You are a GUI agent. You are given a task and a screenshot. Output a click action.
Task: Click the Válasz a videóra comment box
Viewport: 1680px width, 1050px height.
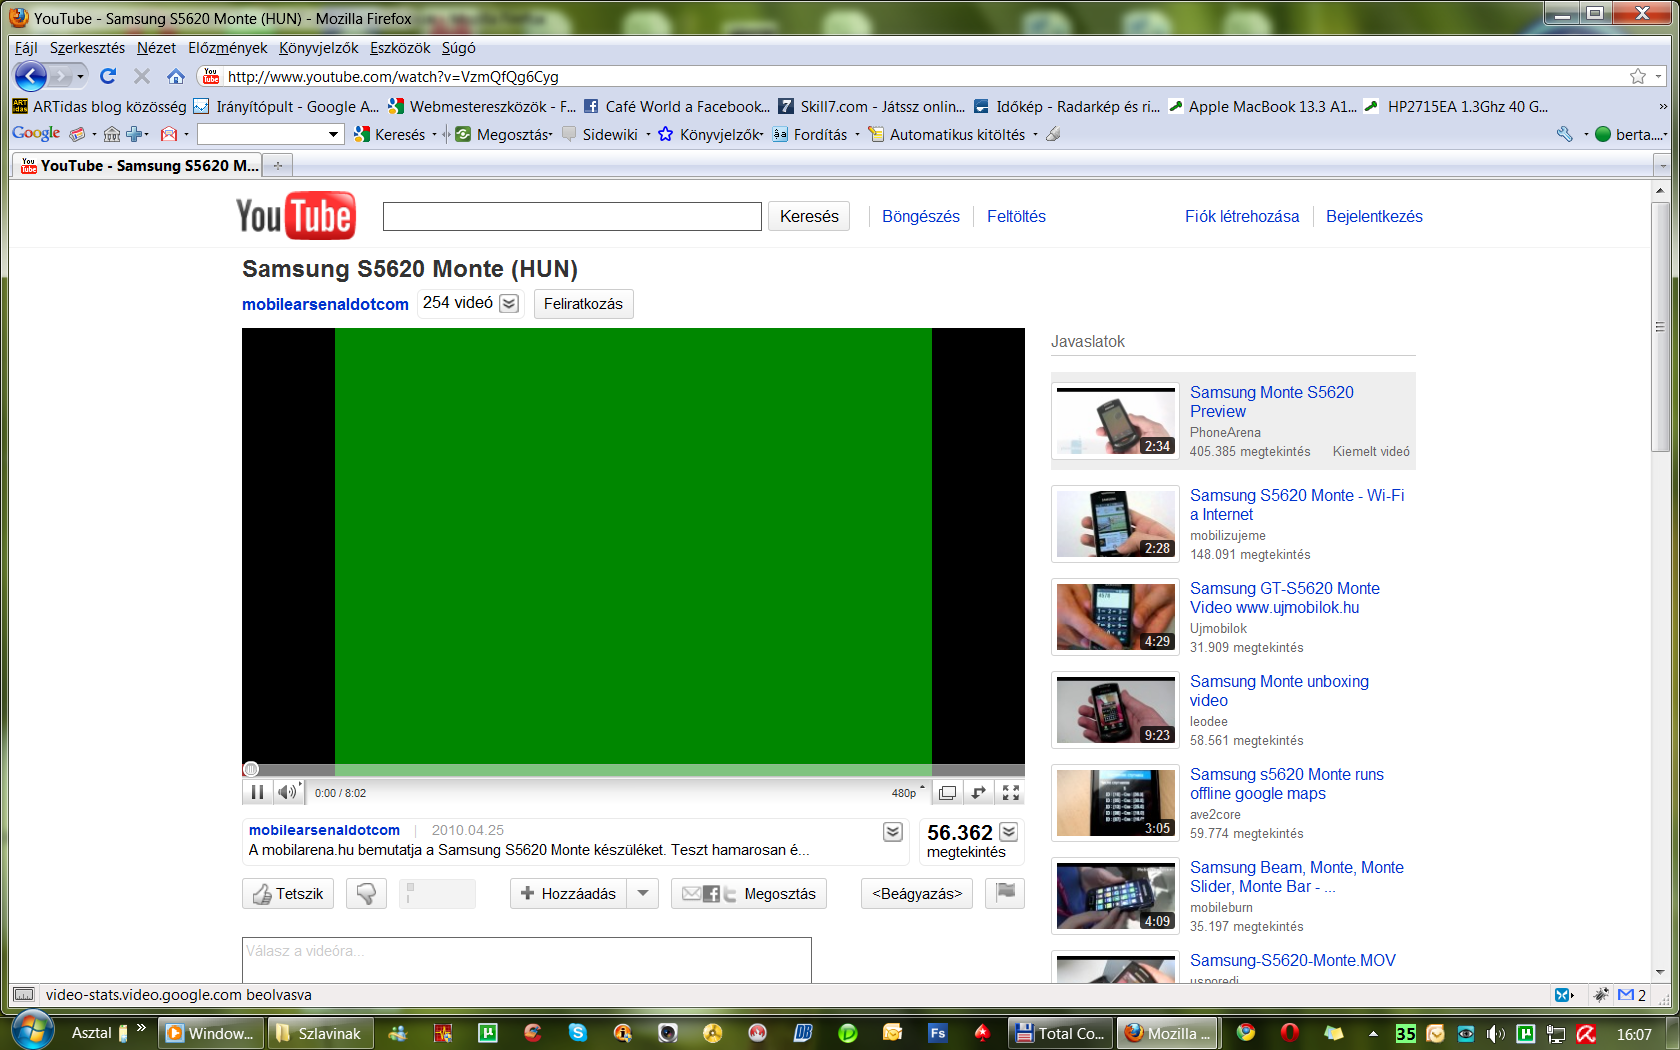click(527, 960)
